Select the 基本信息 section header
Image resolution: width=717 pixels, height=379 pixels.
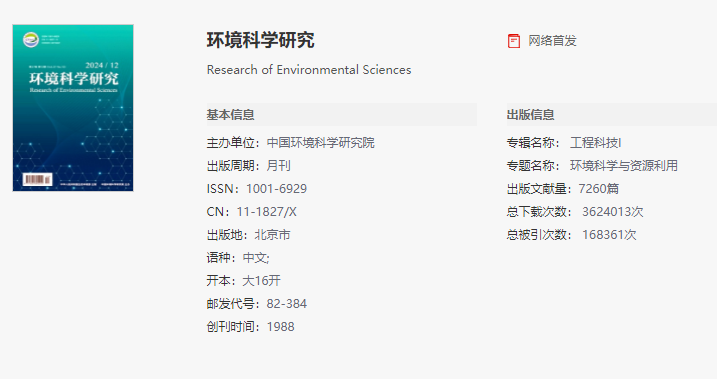[230, 114]
